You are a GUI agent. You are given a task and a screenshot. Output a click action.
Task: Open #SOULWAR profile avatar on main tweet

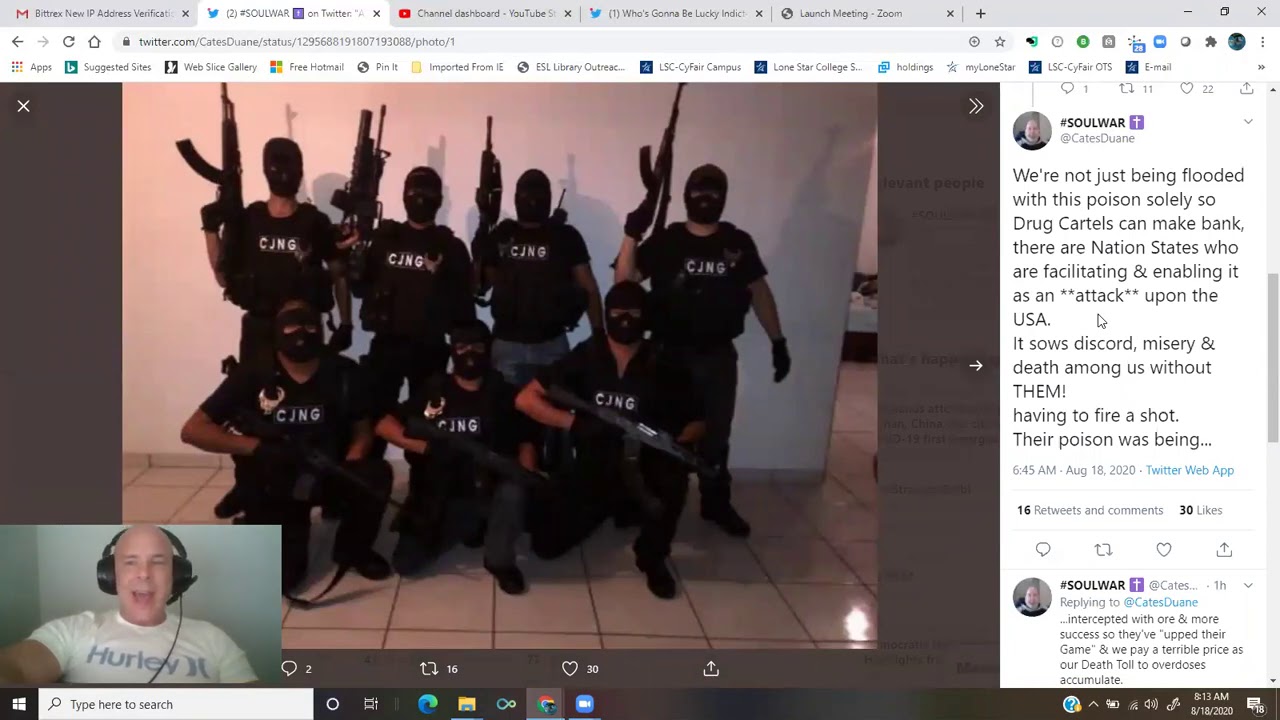[x=1032, y=131]
